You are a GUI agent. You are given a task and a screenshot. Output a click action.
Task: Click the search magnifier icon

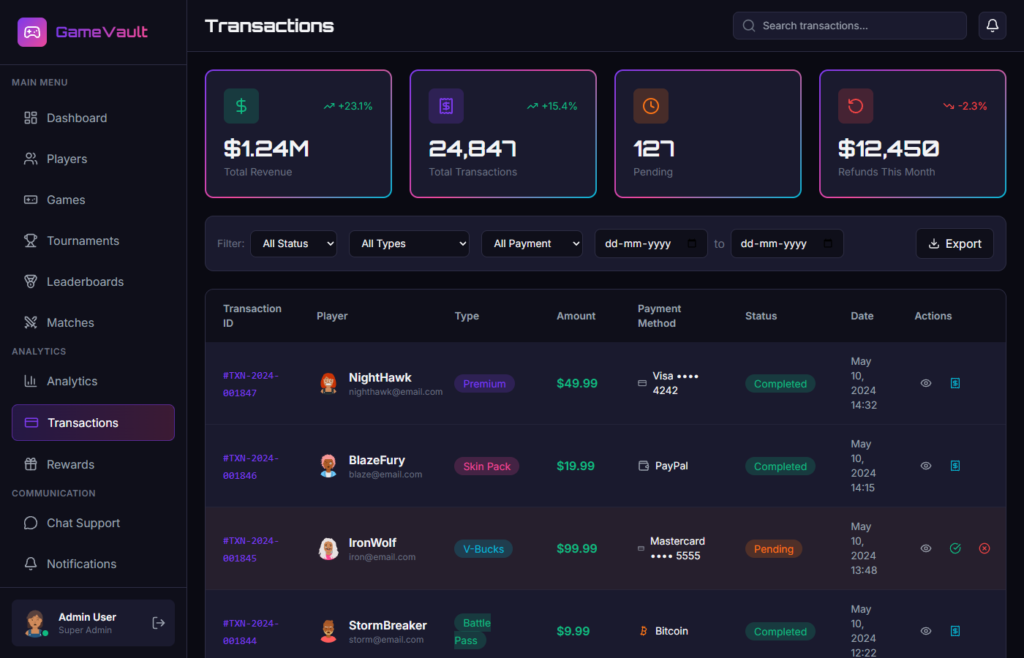pos(749,25)
